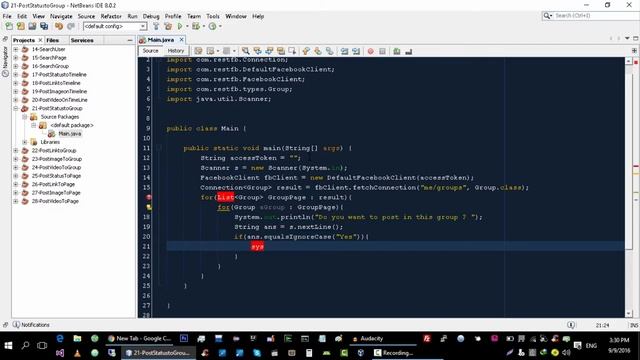This screenshot has height=360, width=640.
Task: Open the Team menu
Action: 194,16
